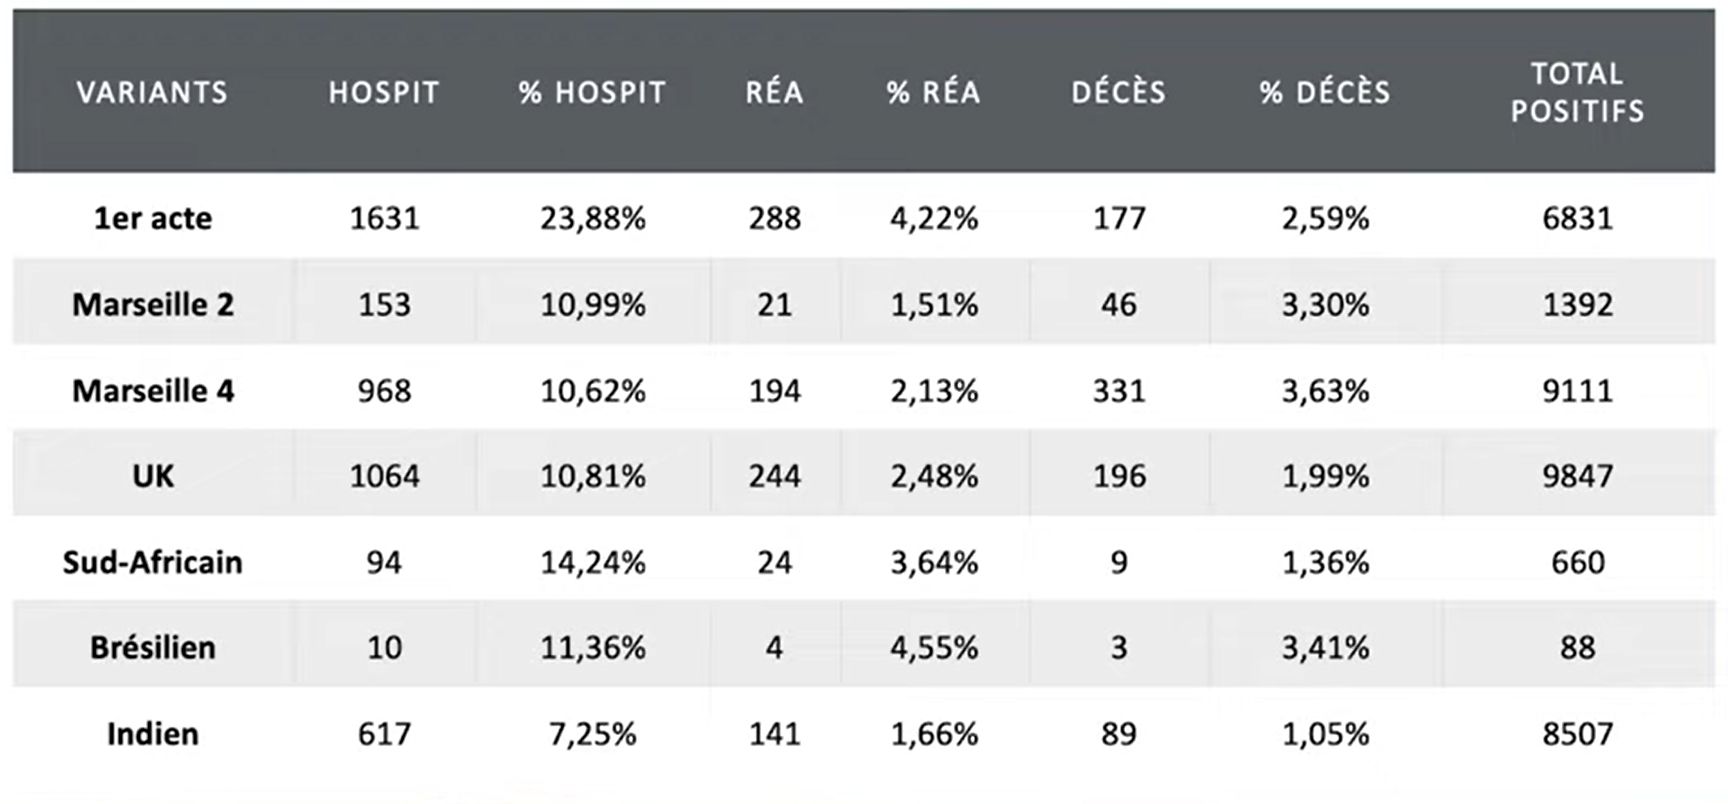
Task: Select the UK variant row label
Action: tap(153, 476)
